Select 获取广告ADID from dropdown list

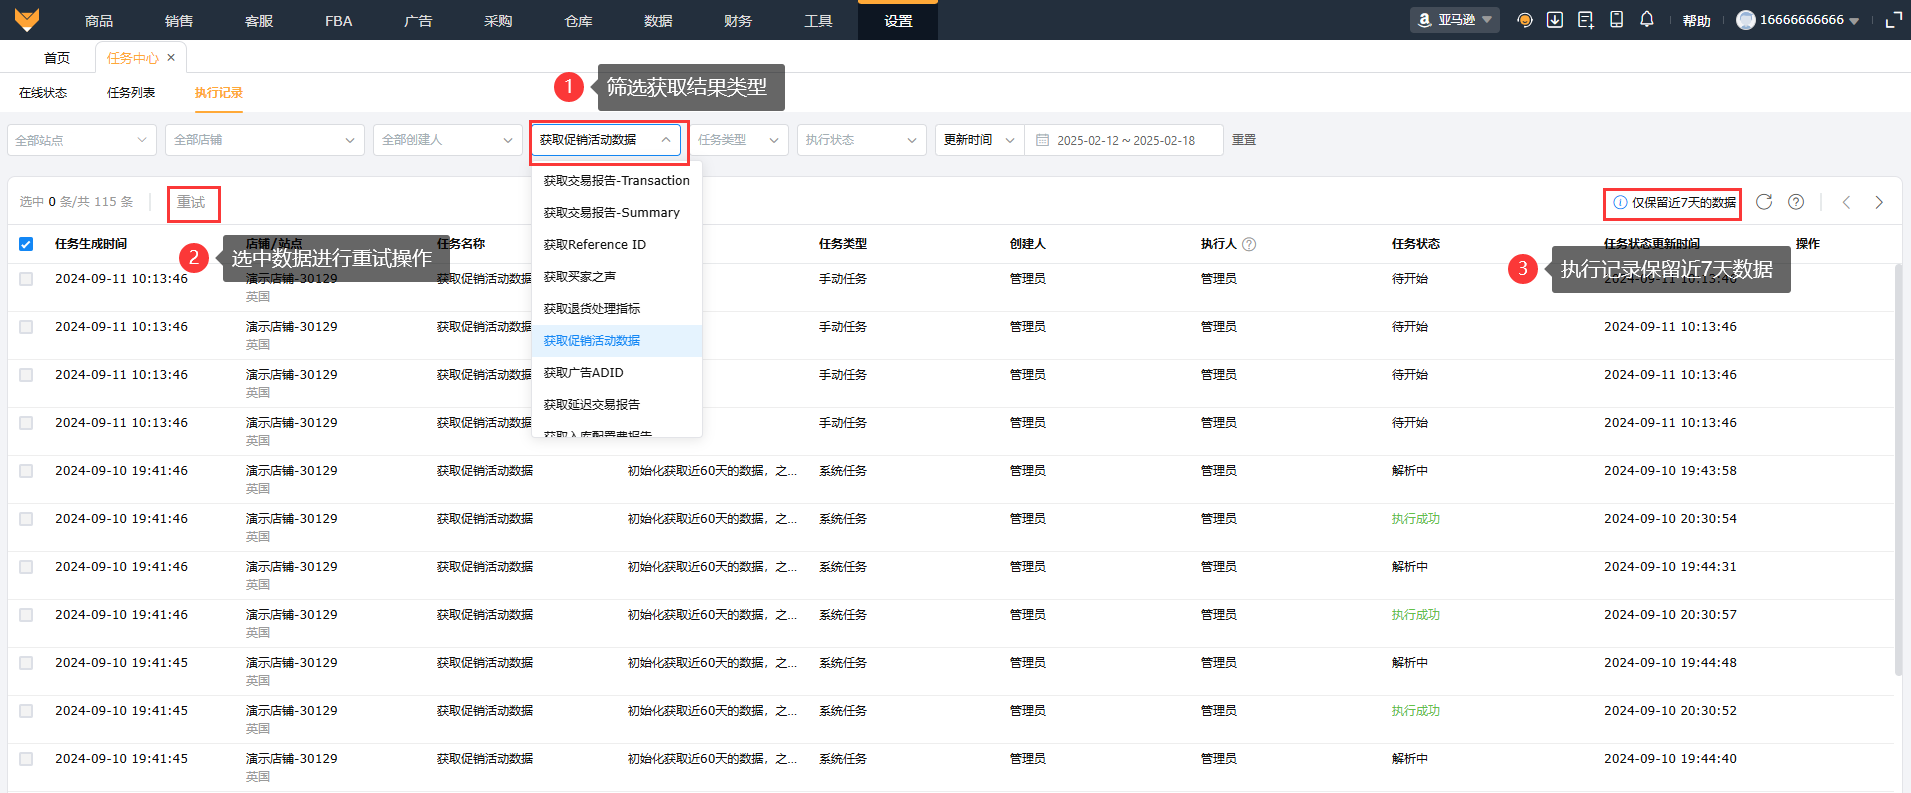point(583,373)
